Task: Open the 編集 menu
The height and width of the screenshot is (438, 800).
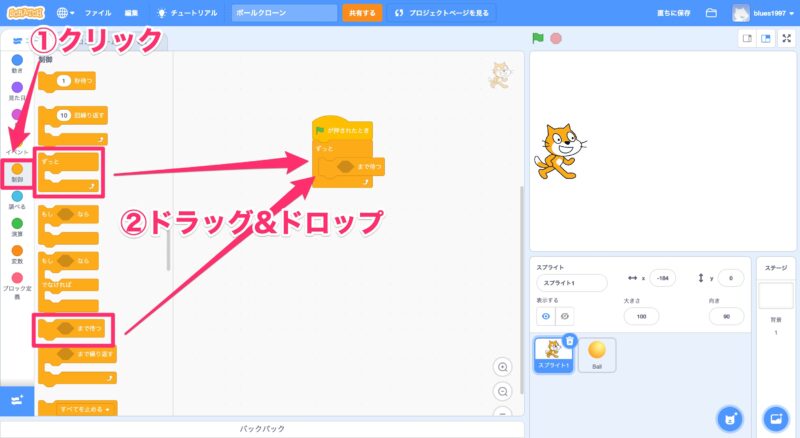Action: tap(132, 13)
